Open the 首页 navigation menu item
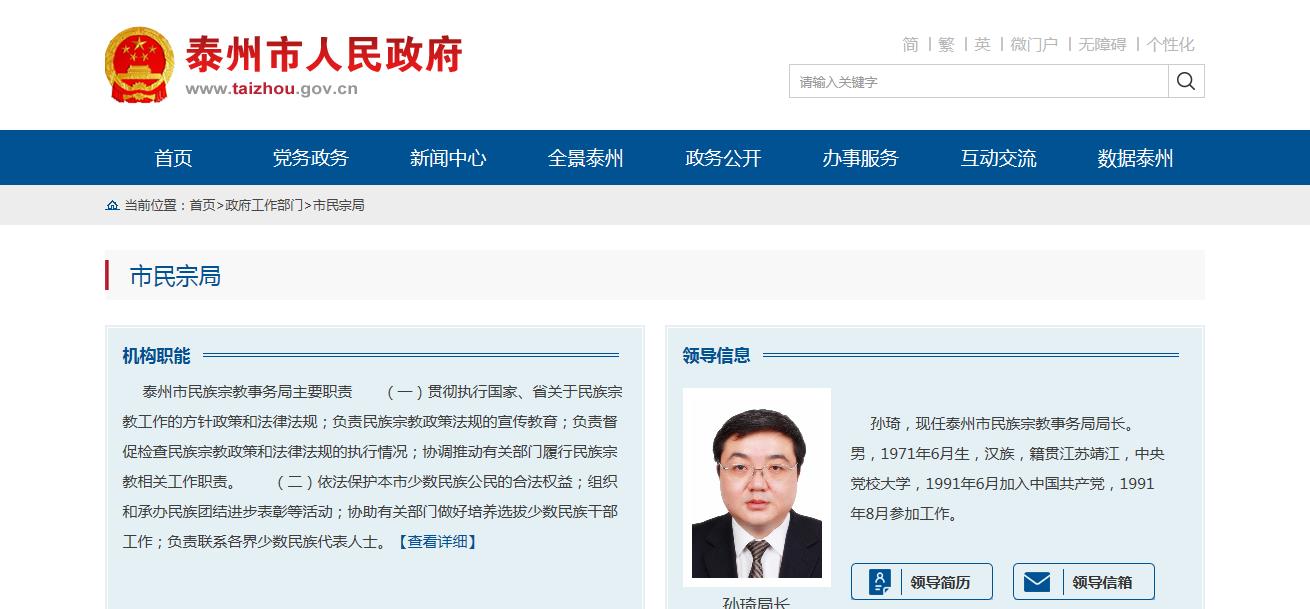Viewport: 1310px width, 609px height. (173, 158)
